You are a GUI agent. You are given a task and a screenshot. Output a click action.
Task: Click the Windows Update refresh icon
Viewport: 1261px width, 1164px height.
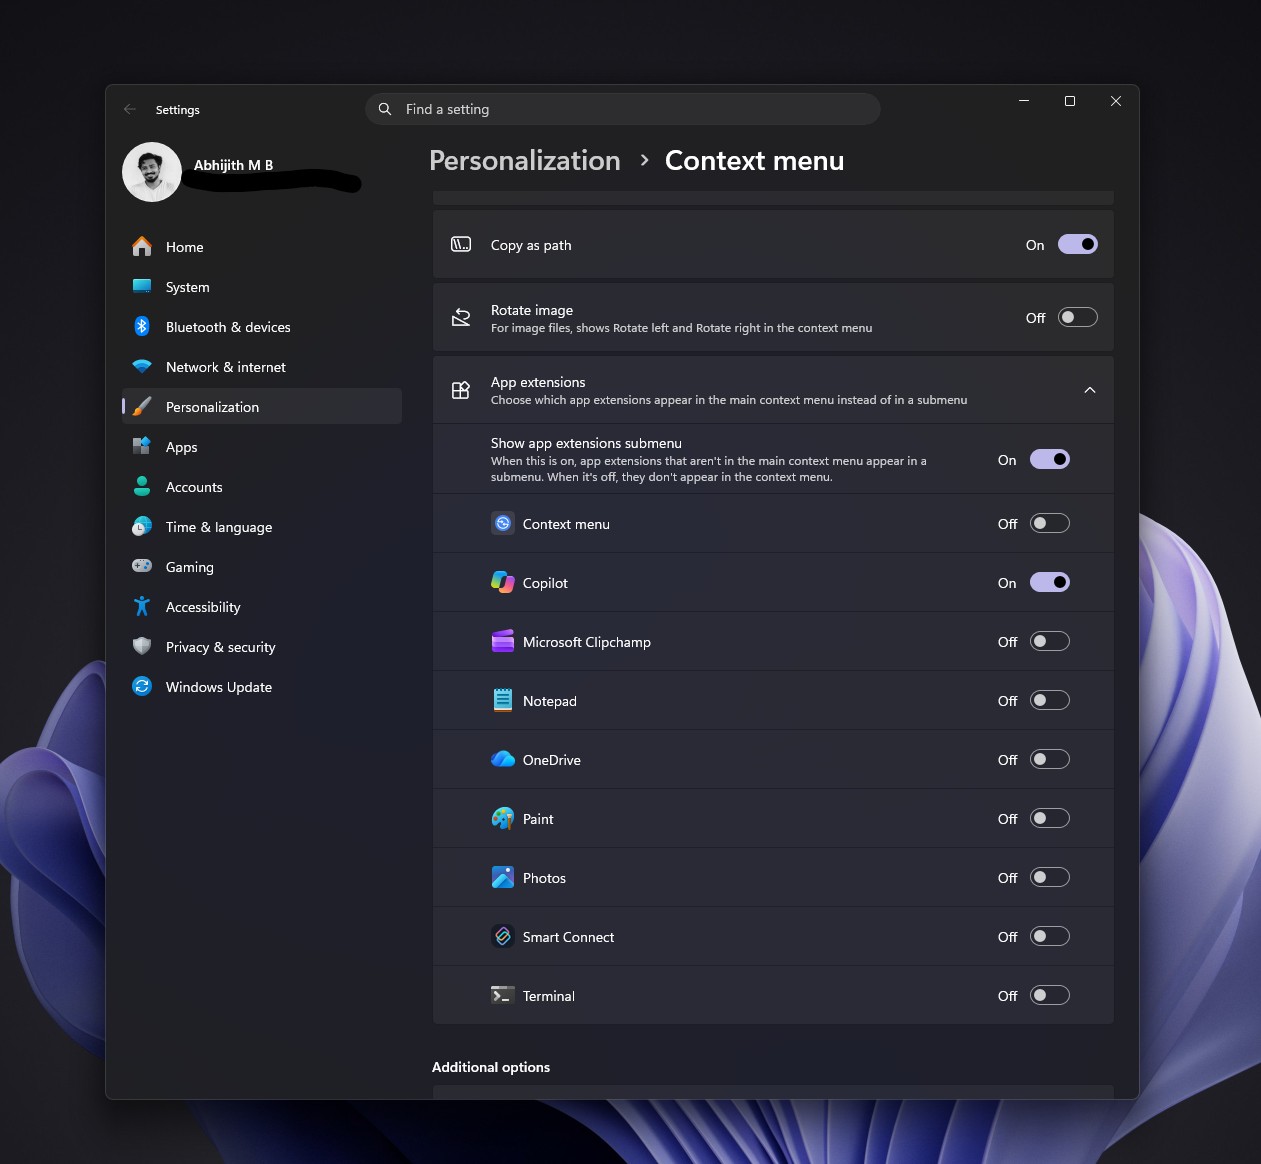(x=142, y=686)
